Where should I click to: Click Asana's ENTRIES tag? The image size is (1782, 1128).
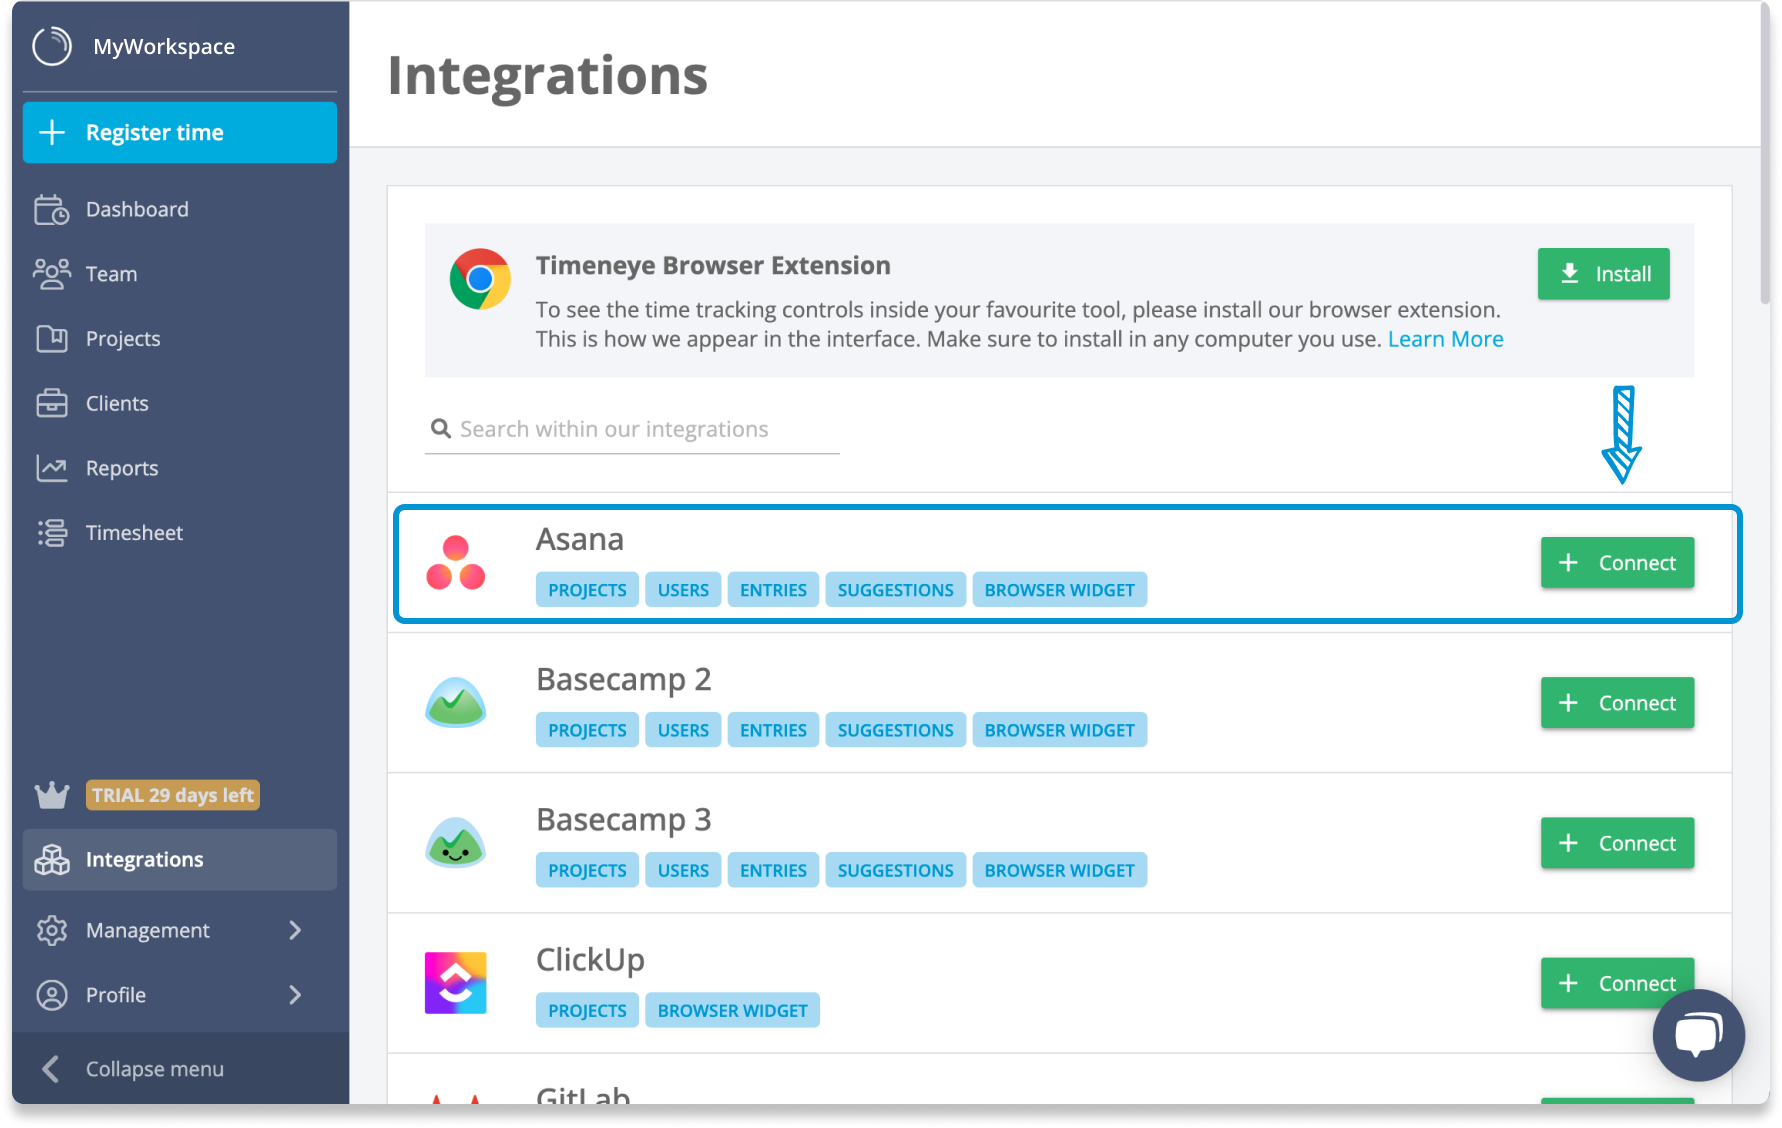click(773, 590)
